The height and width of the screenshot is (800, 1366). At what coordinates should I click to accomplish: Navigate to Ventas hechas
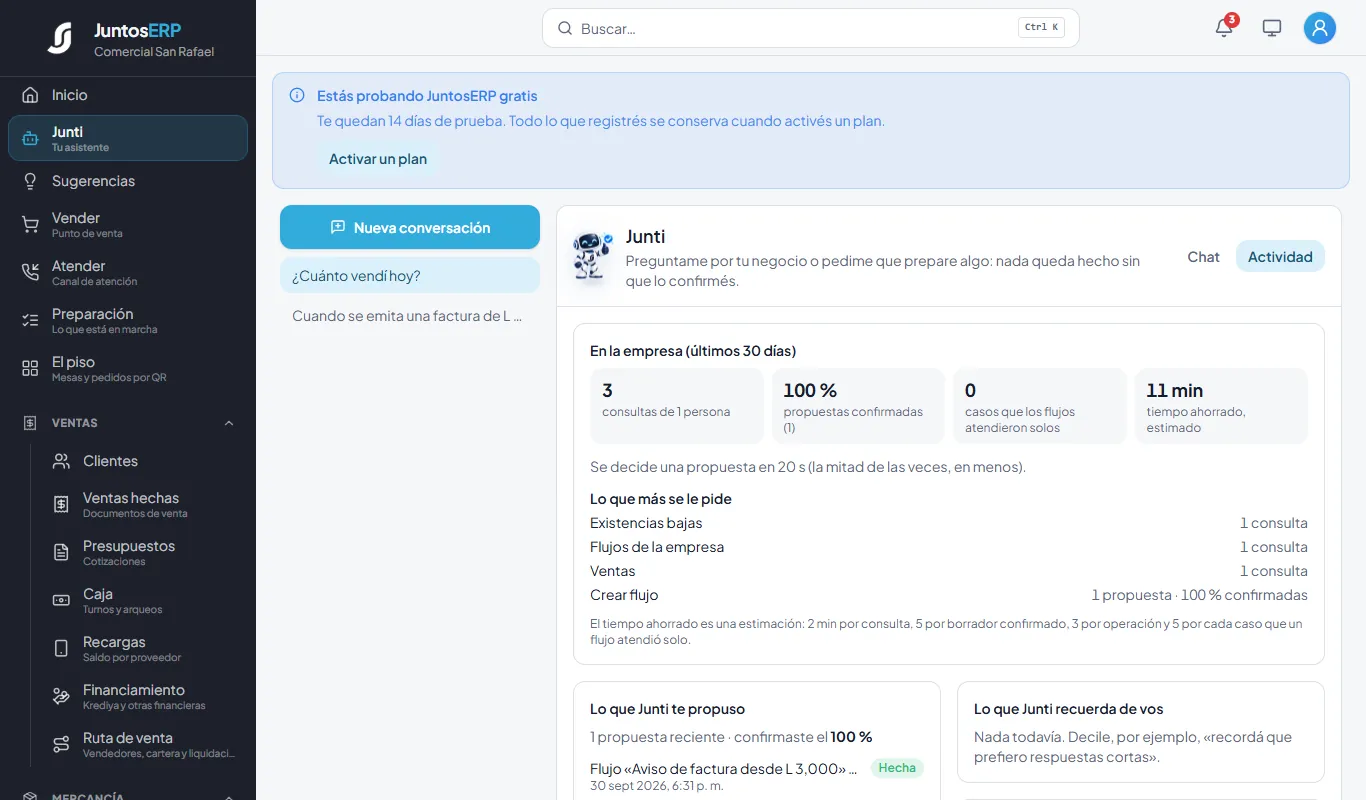[x=143, y=504]
